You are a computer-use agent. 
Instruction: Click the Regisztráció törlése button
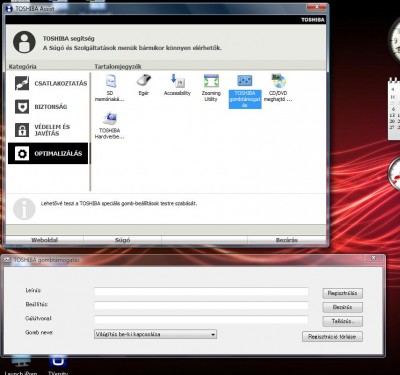(332, 337)
